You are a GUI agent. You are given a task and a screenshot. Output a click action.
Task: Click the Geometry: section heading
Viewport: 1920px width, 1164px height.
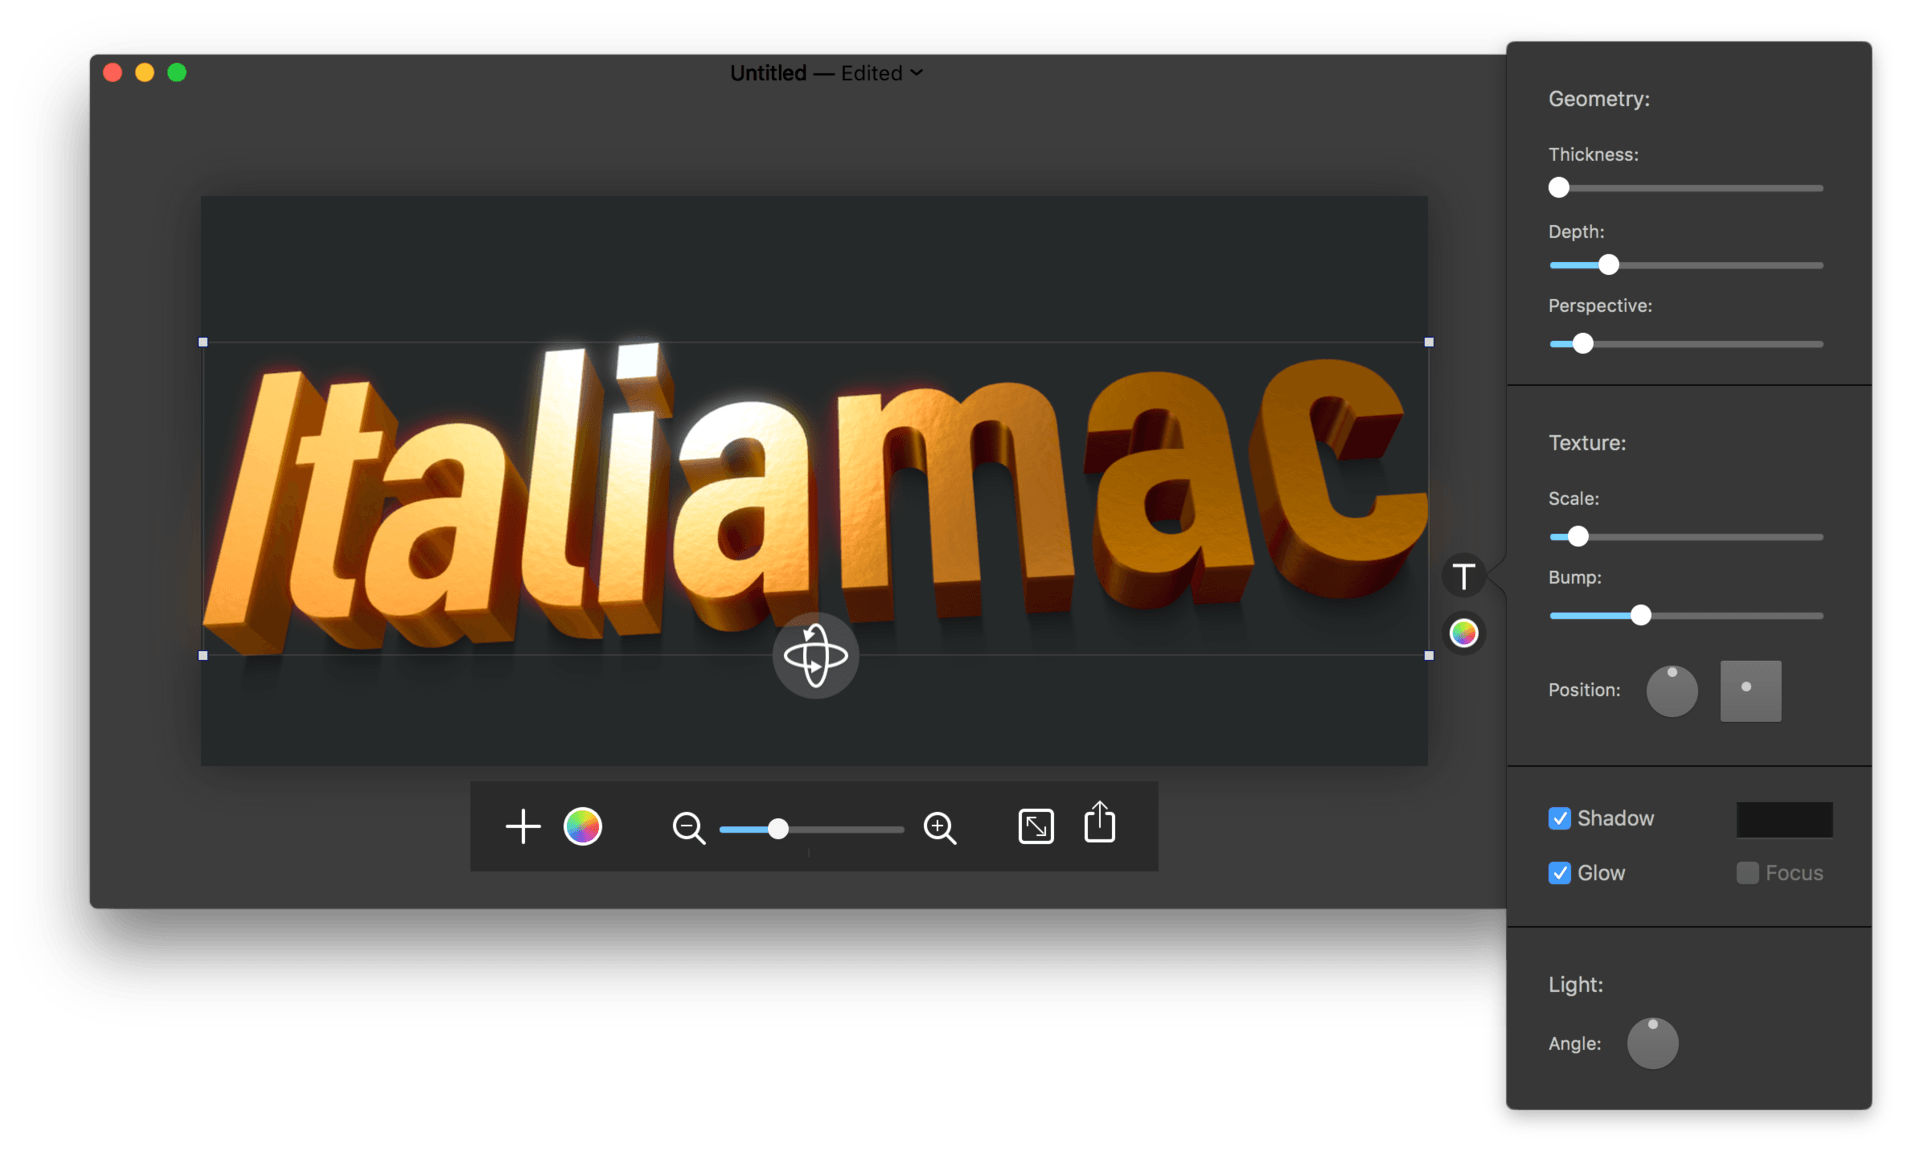(x=1599, y=99)
